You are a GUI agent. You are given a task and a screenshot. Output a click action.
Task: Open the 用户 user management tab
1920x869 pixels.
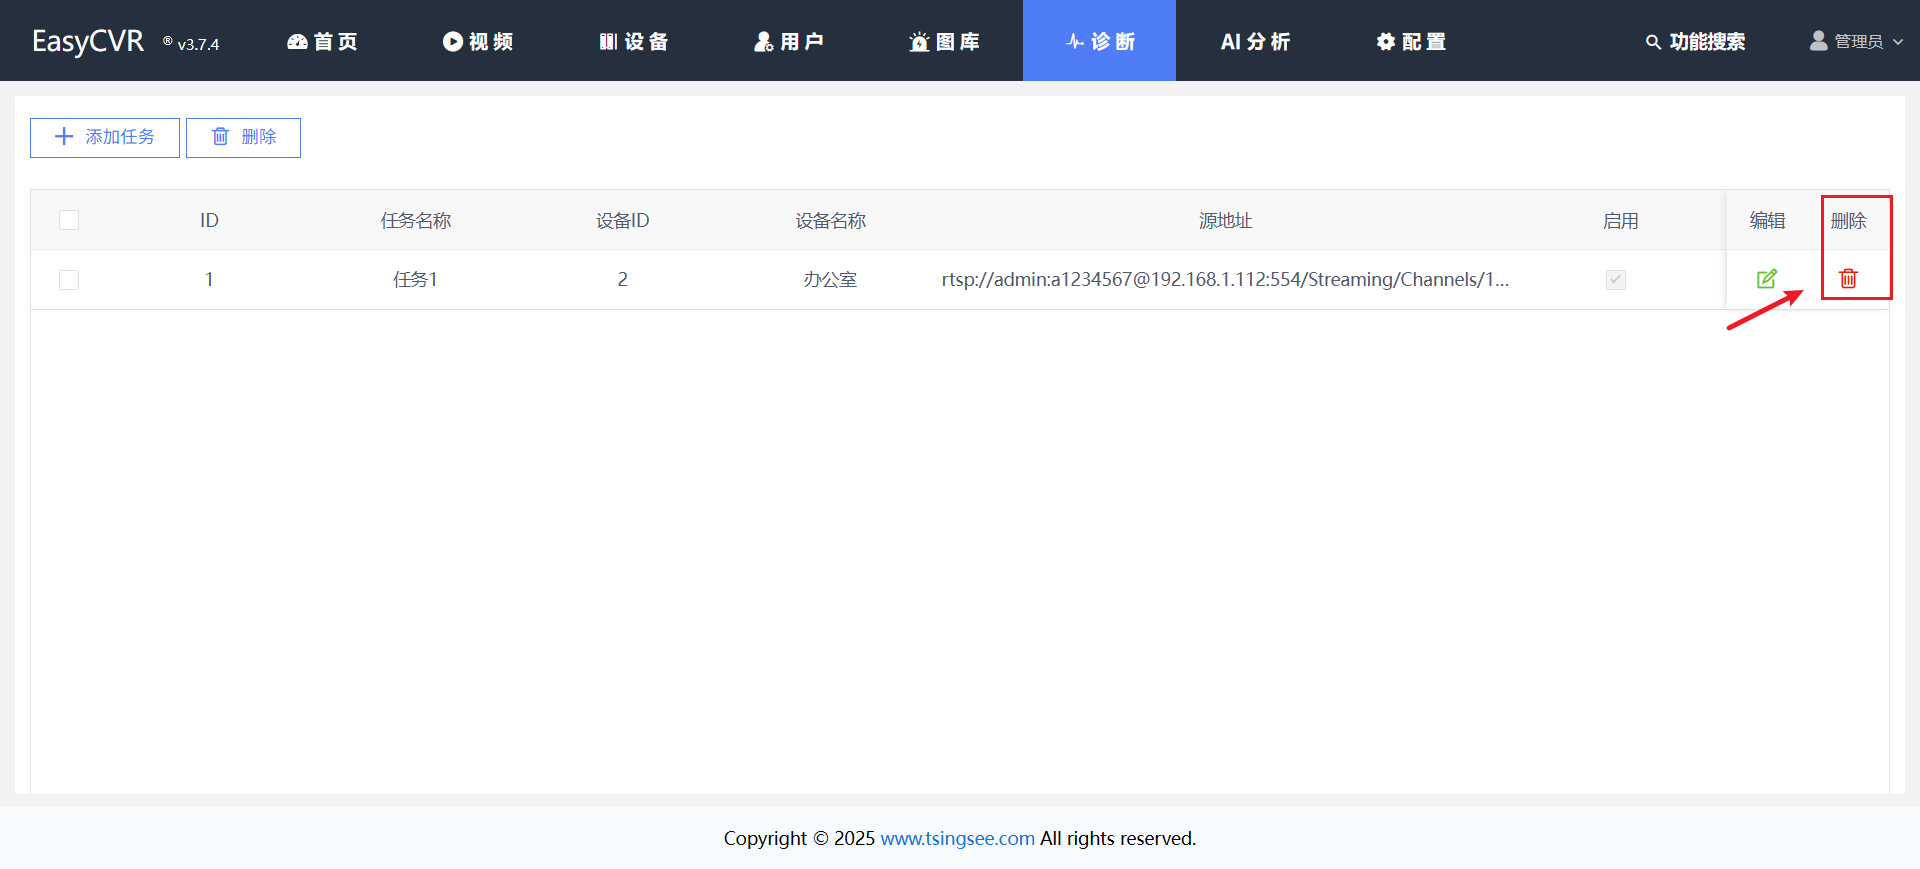789,41
